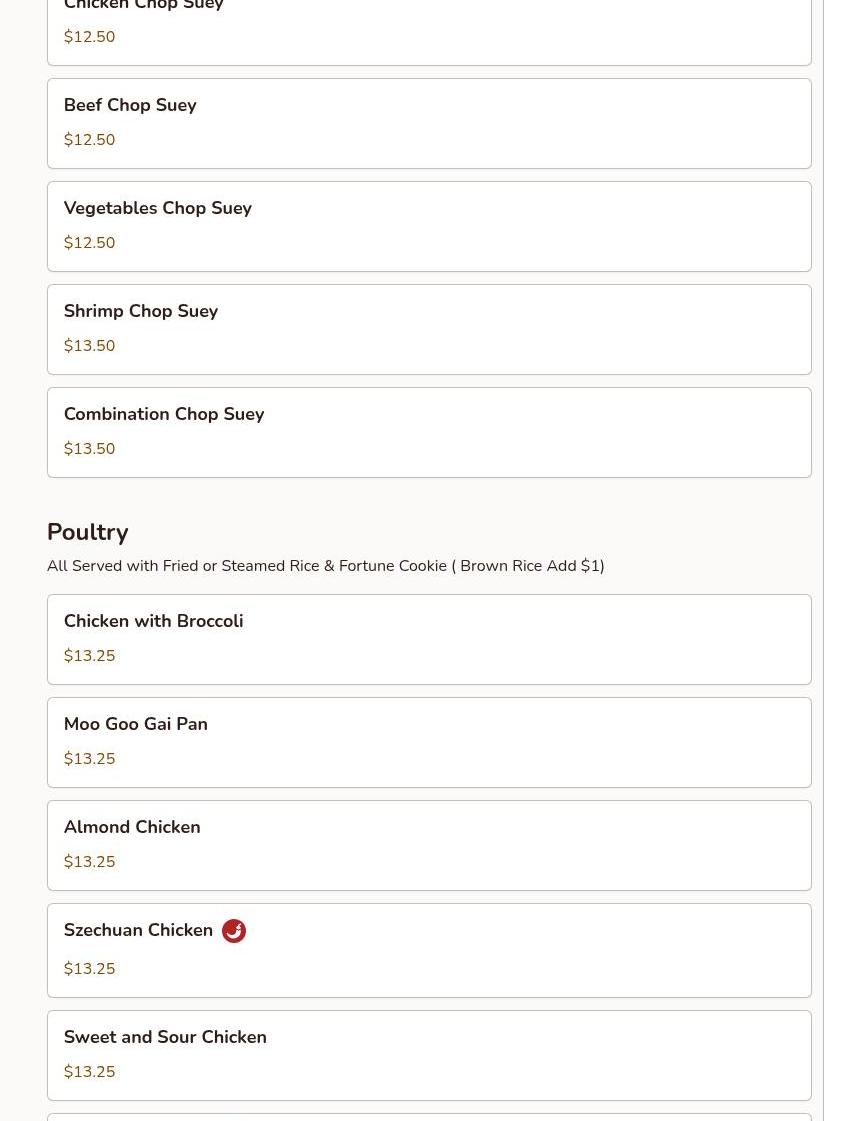The width and height of the screenshot is (844, 1121).
Task: Select the Vegetables Chop Suey card
Action: click(x=429, y=227)
